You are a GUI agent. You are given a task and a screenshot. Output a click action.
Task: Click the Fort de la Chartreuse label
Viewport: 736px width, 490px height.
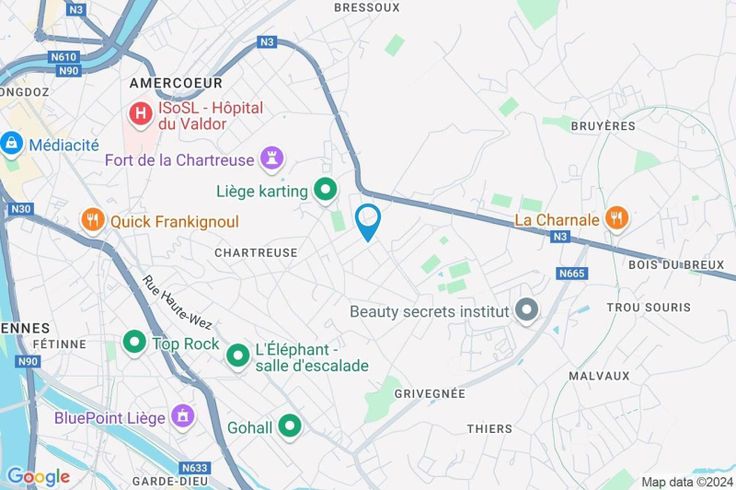tap(179, 160)
